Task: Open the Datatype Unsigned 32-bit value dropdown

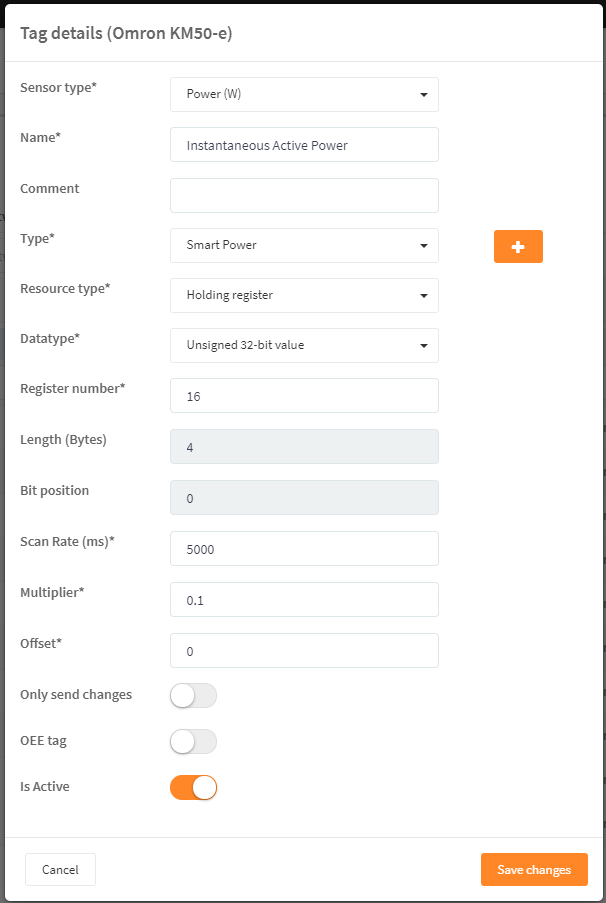Action: 304,346
